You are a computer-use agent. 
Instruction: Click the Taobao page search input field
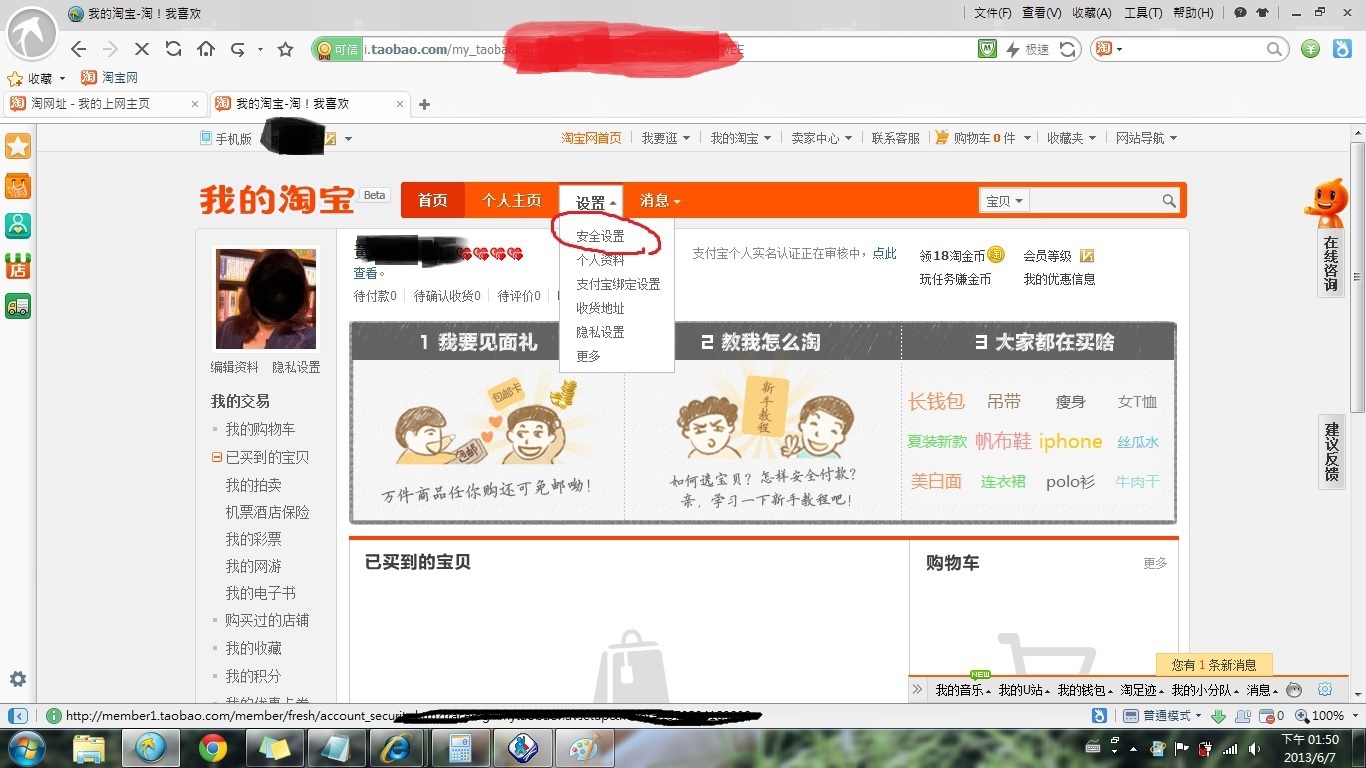[x=1095, y=201]
